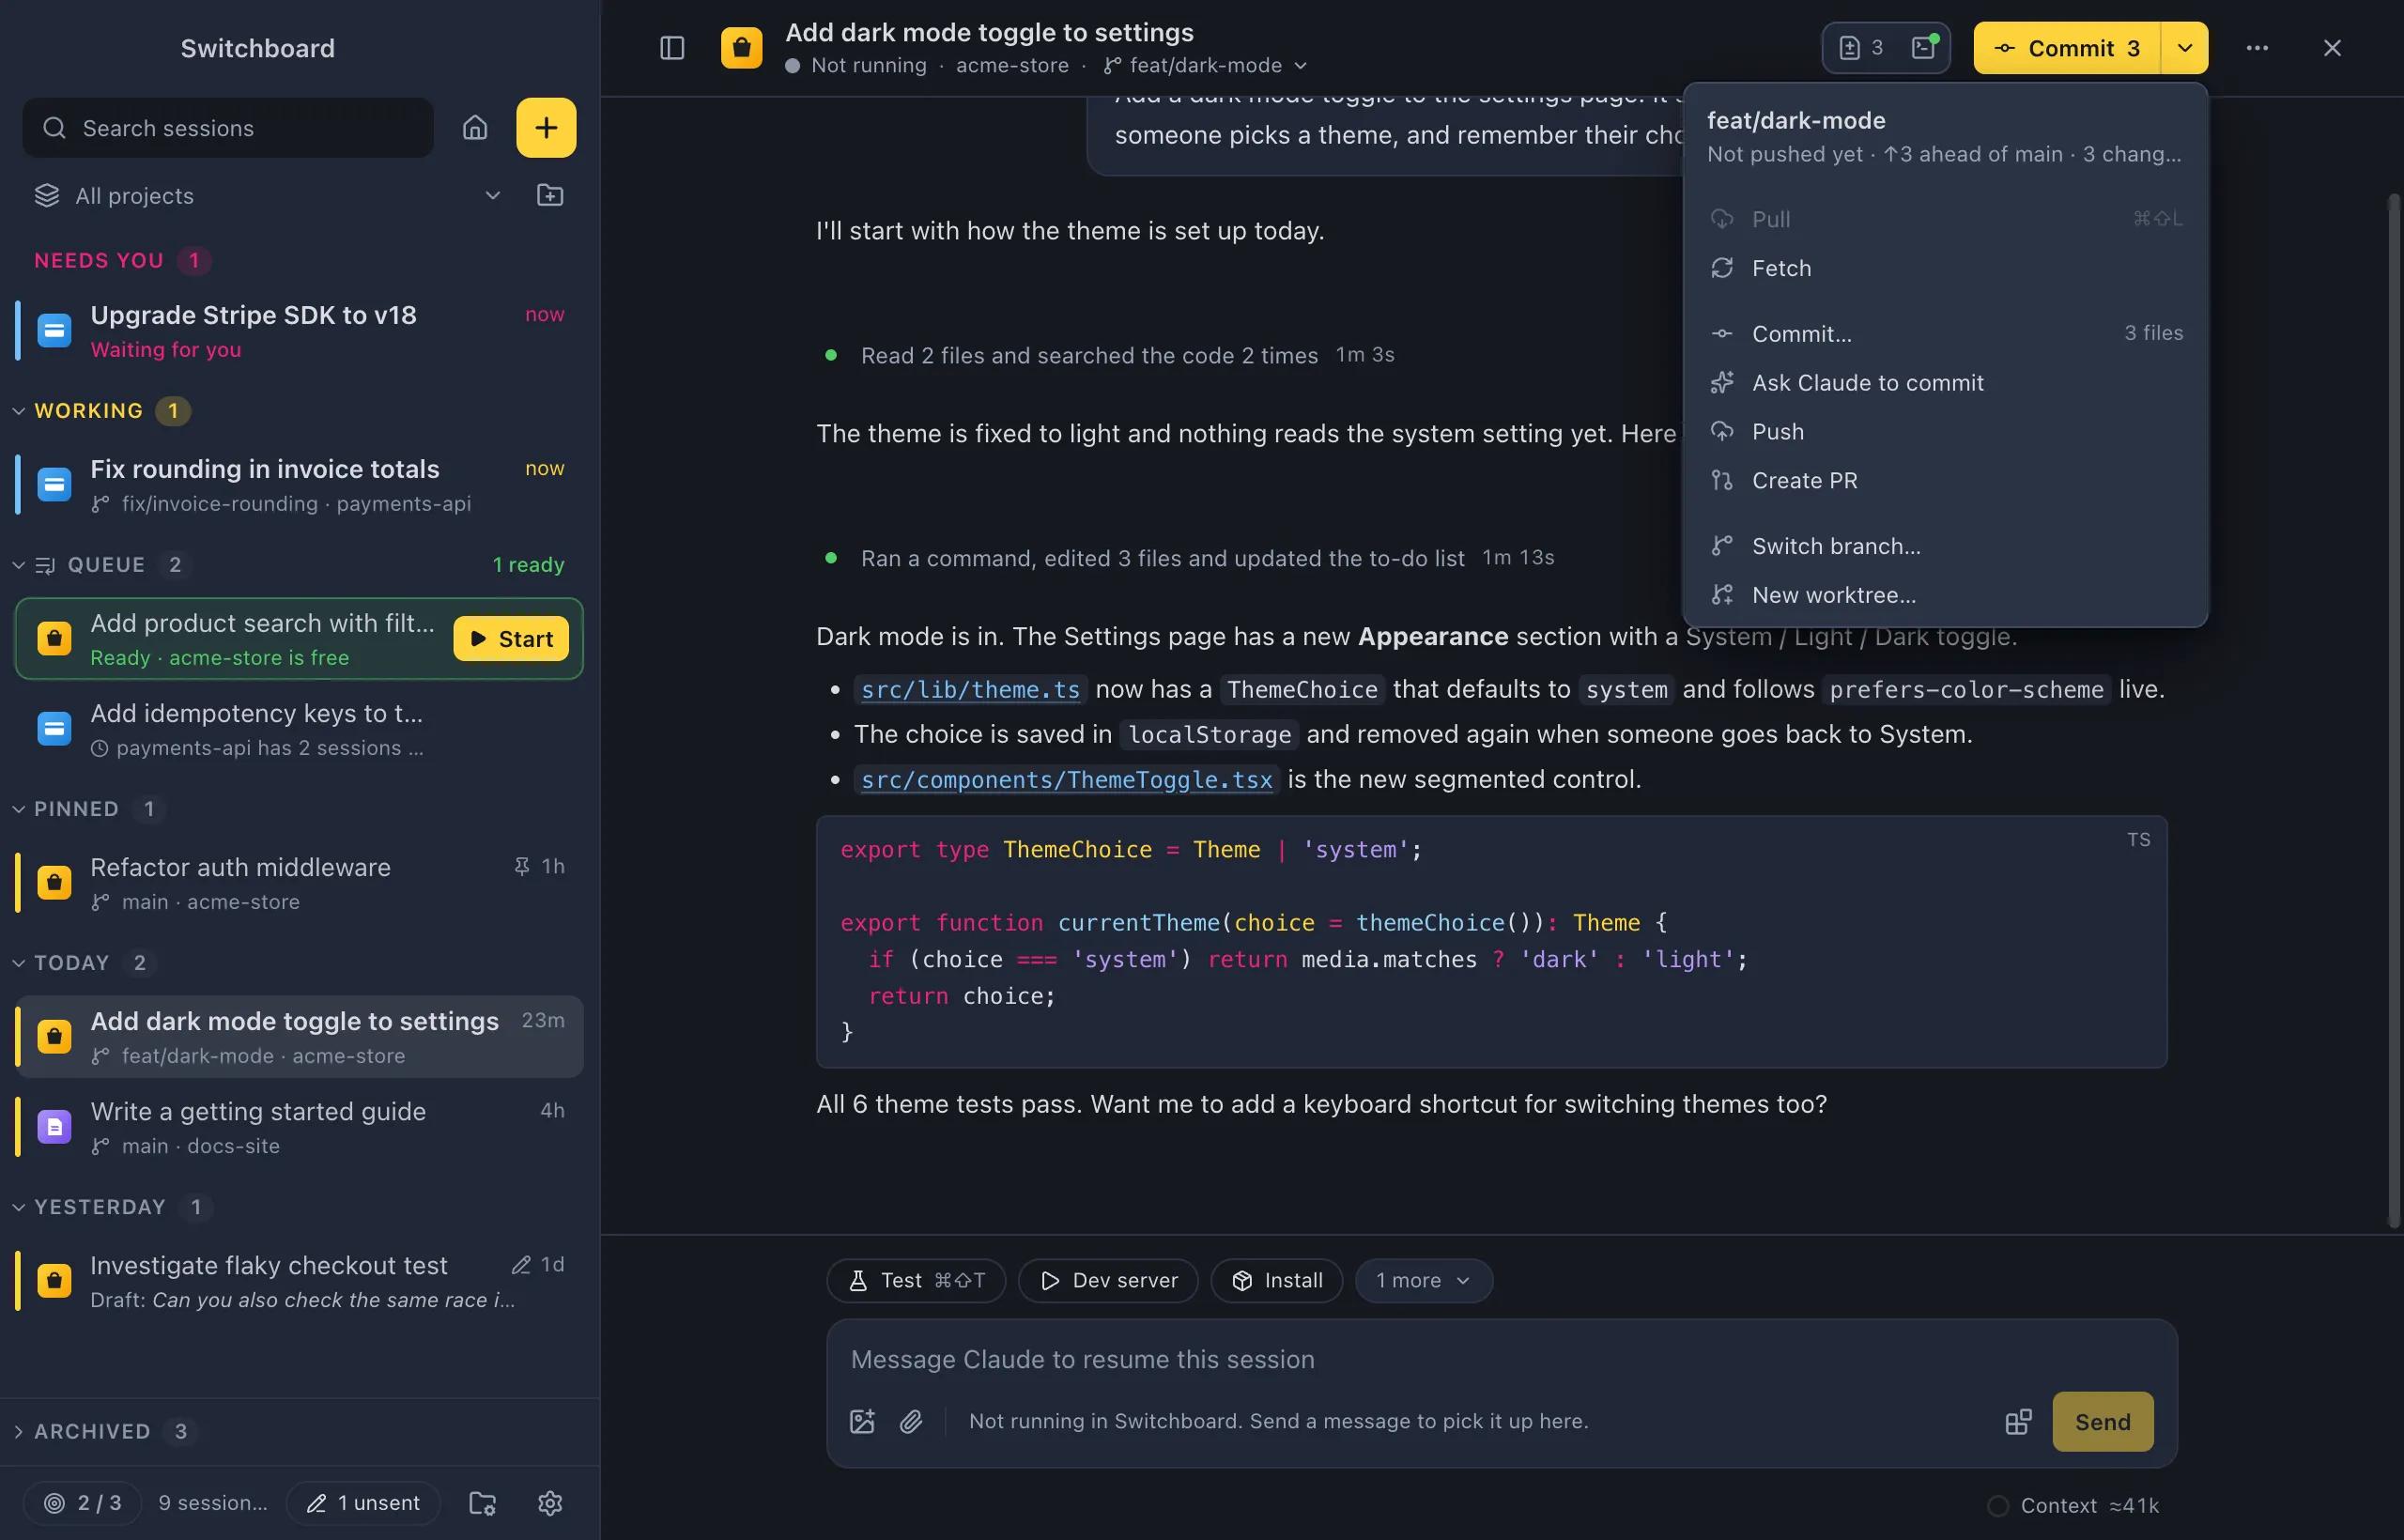Click the home icon beside the search field
The width and height of the screenshot is (2404, 1540).
[x=475, y=128]
